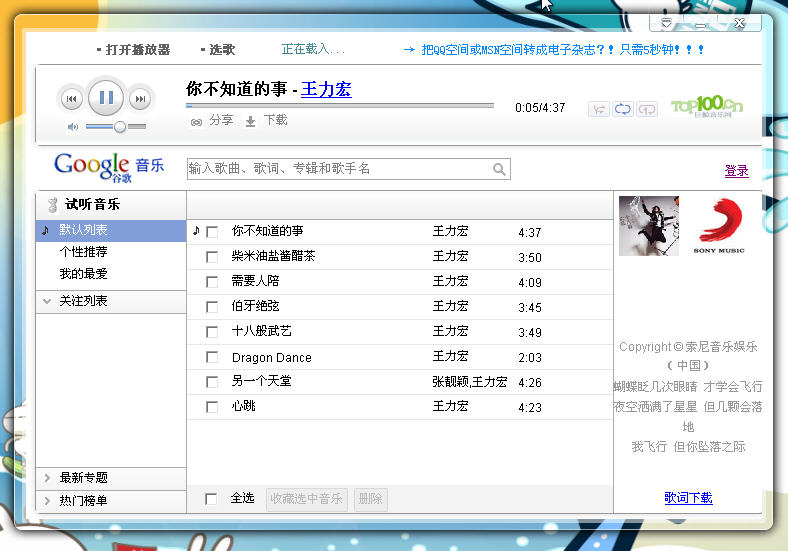Click the Sony Music logo
Image resolution: width=788 pixels, height=551 pixels.
click(719, 226)
